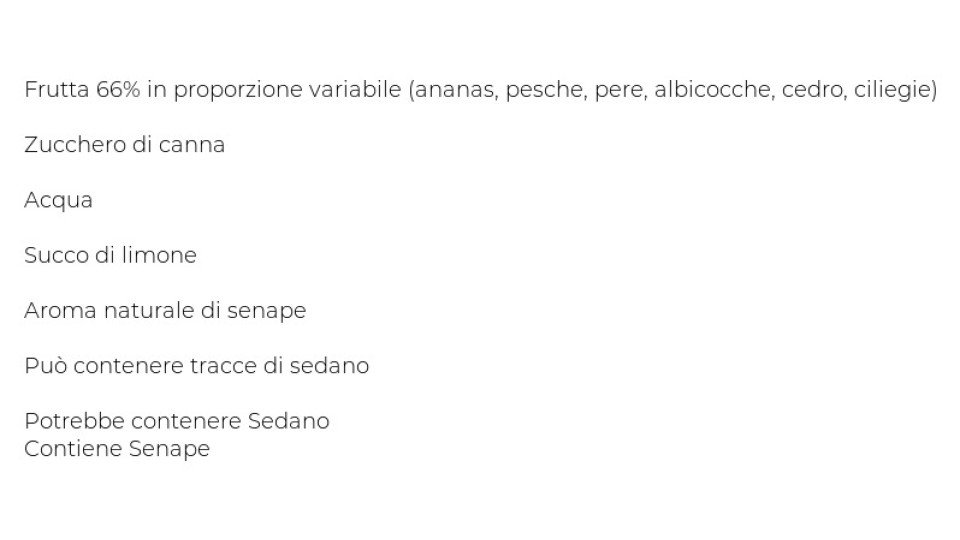Select the text 'Zucchero di canna'
Image resolution: width=960 pixels, height=540 pixels.
pos(124,145)
